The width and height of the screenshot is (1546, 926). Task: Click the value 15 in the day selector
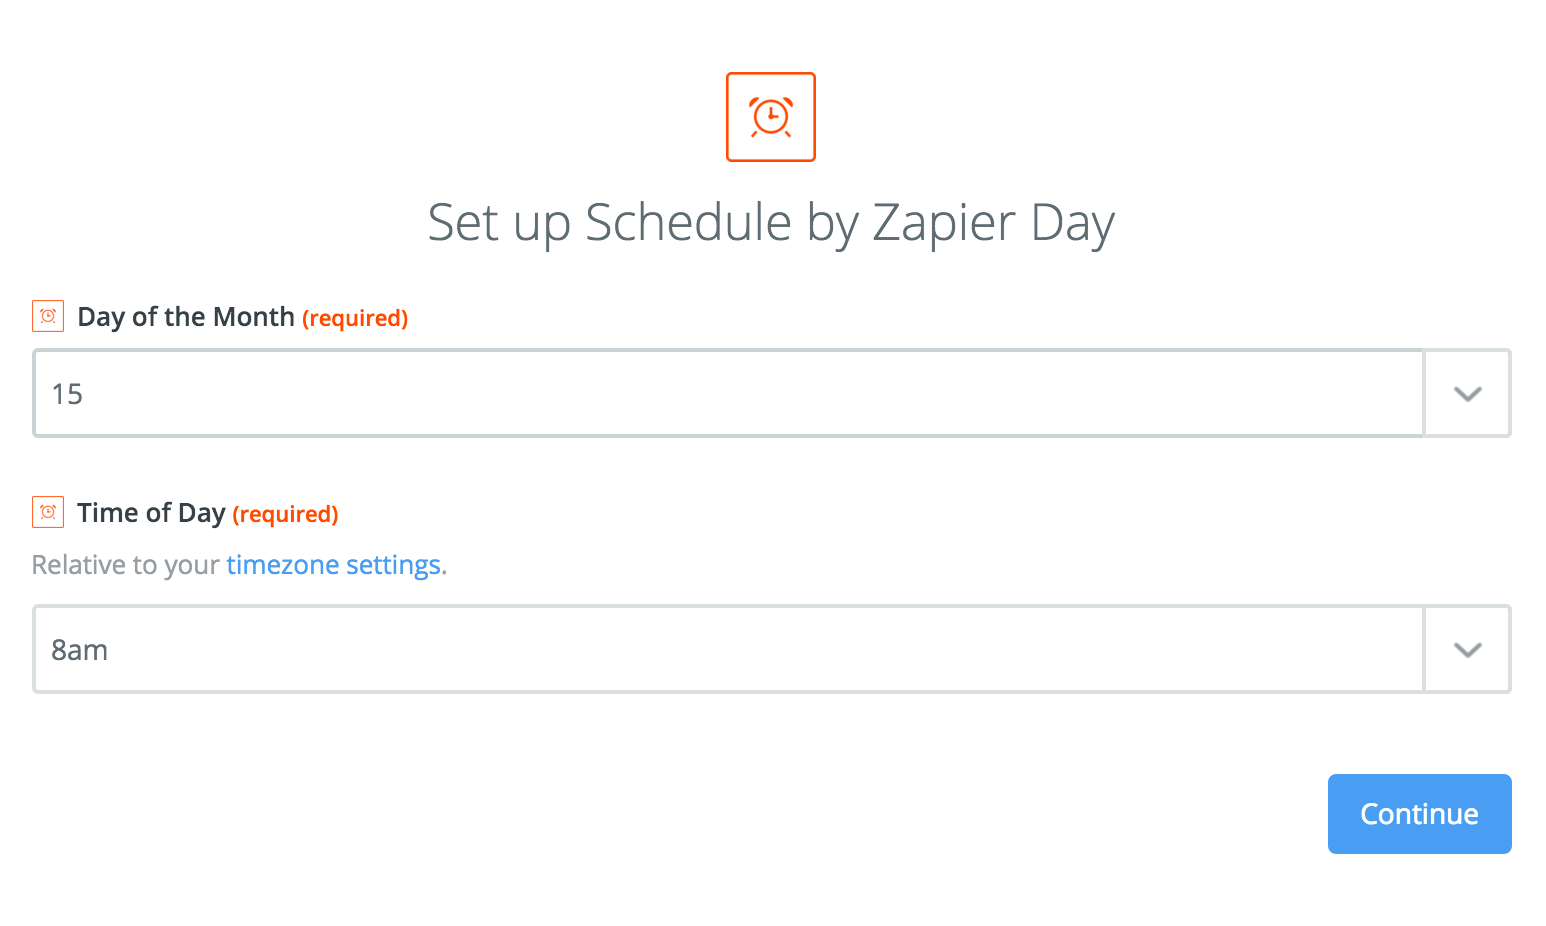coord(67,394)
